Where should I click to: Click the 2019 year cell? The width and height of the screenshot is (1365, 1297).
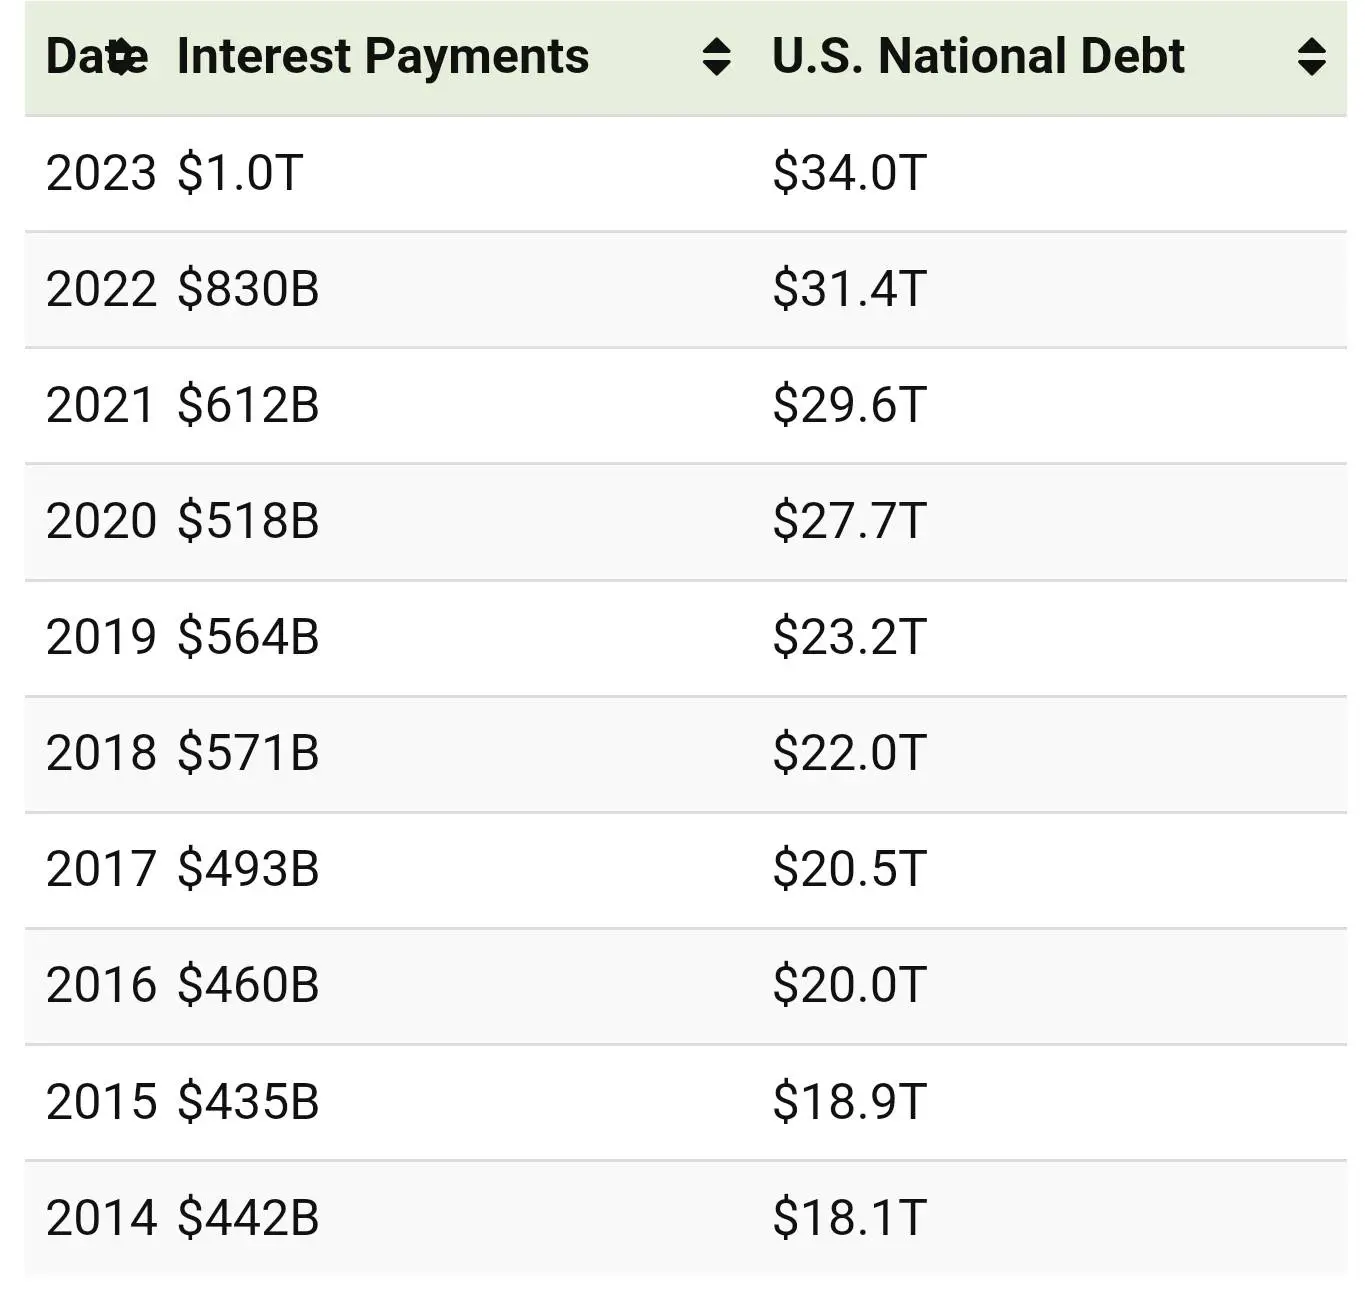coord(101,637)
